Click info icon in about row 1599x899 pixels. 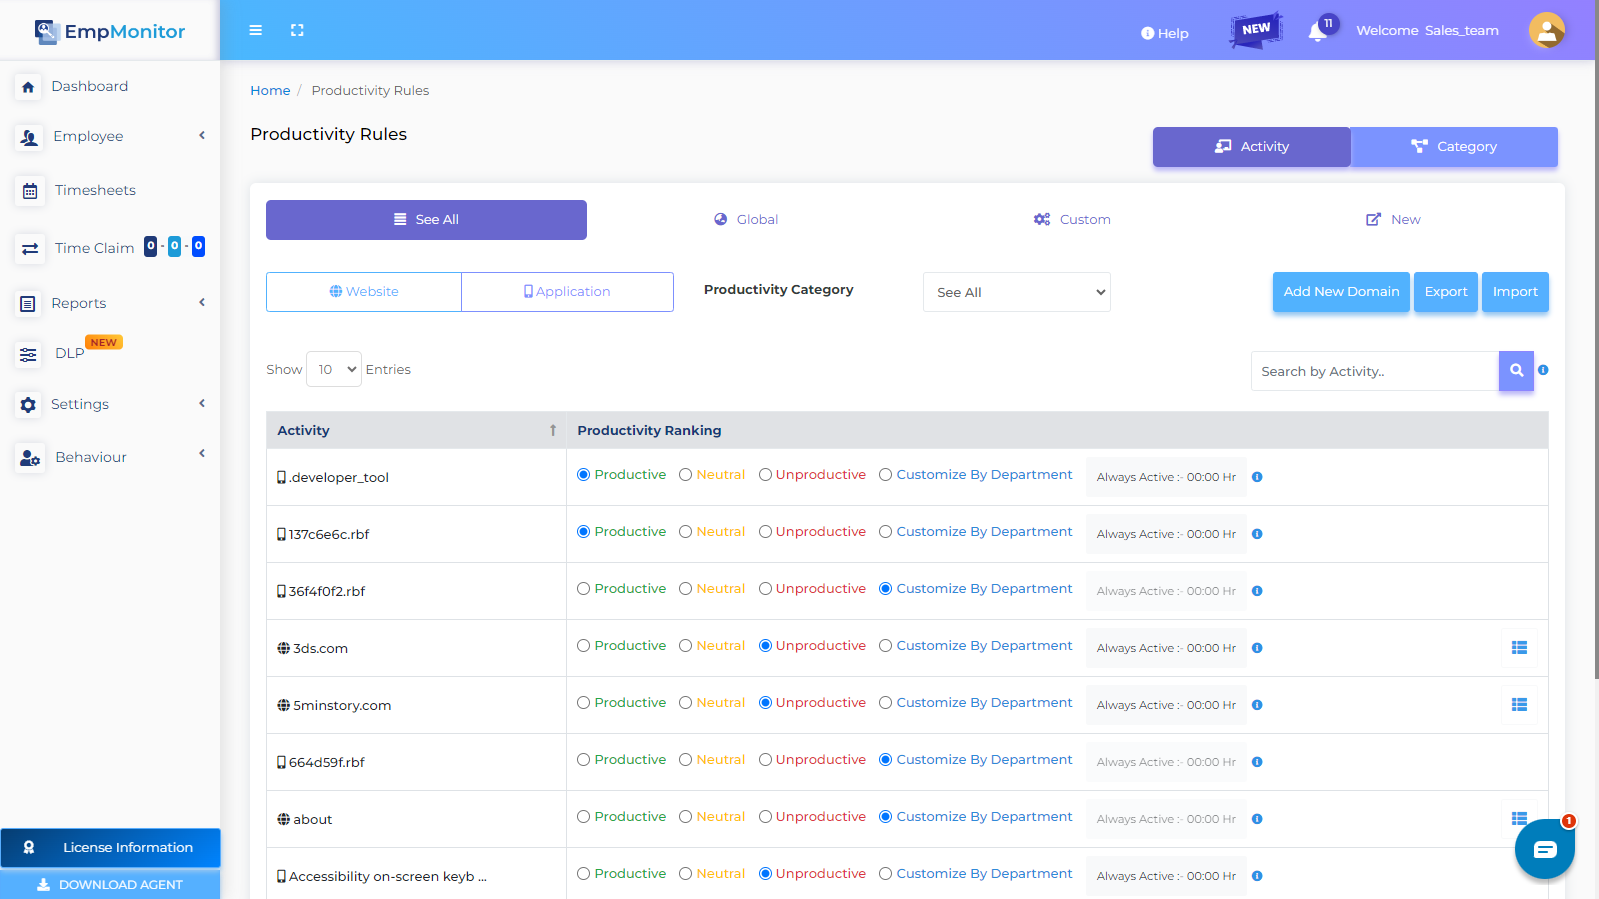pos(1257,819)
